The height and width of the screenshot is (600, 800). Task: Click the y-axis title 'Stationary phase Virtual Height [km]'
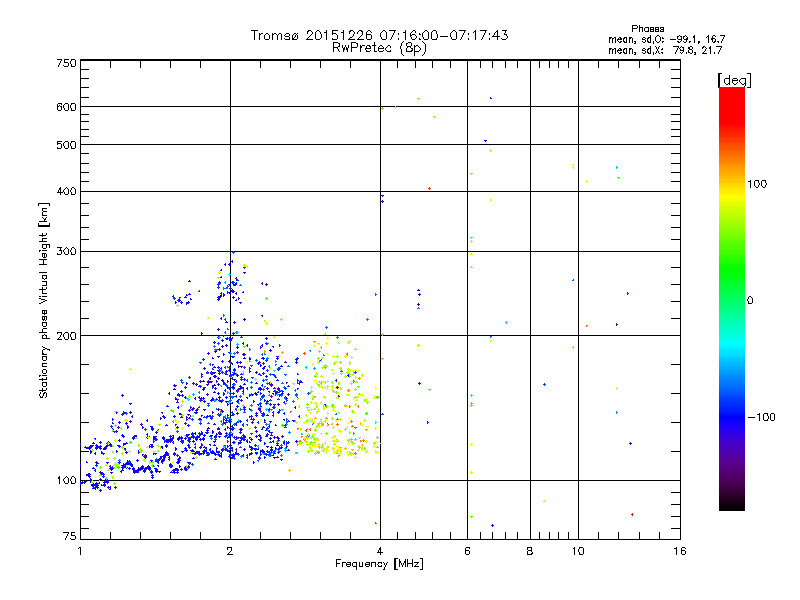coord(44,301)
